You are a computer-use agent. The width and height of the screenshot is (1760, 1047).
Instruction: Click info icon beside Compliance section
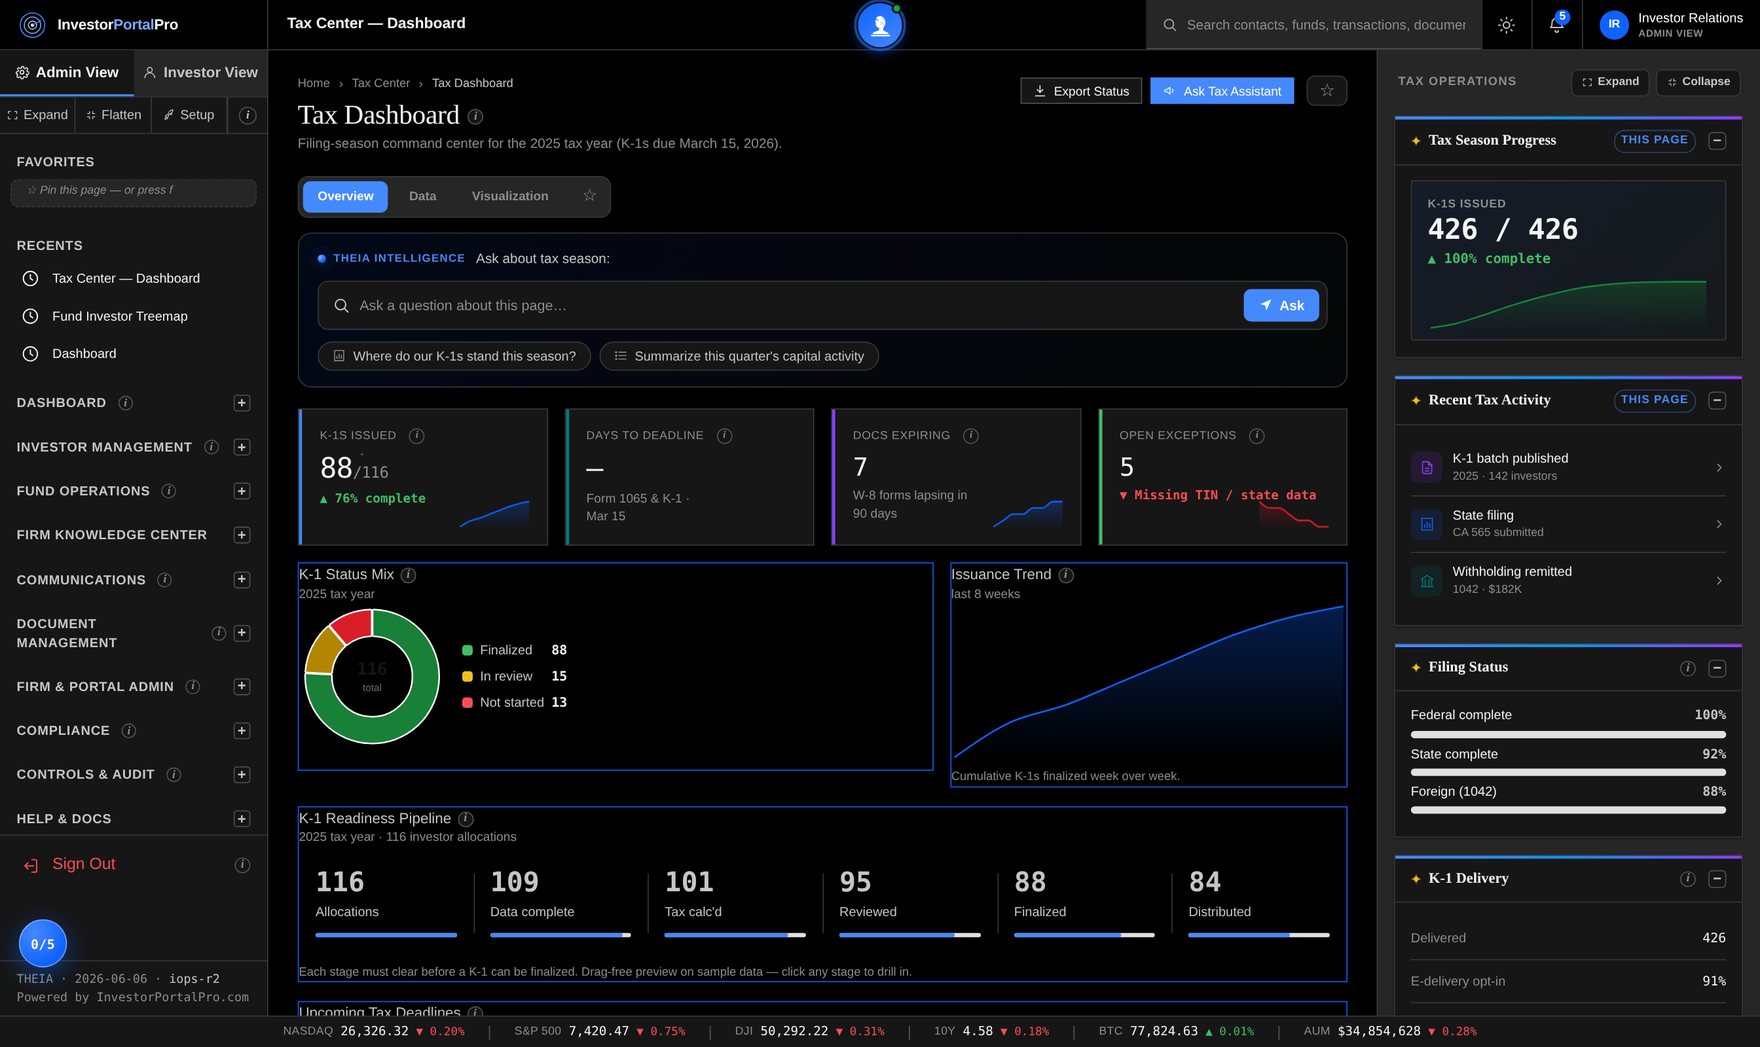click(x=129, y=731)
